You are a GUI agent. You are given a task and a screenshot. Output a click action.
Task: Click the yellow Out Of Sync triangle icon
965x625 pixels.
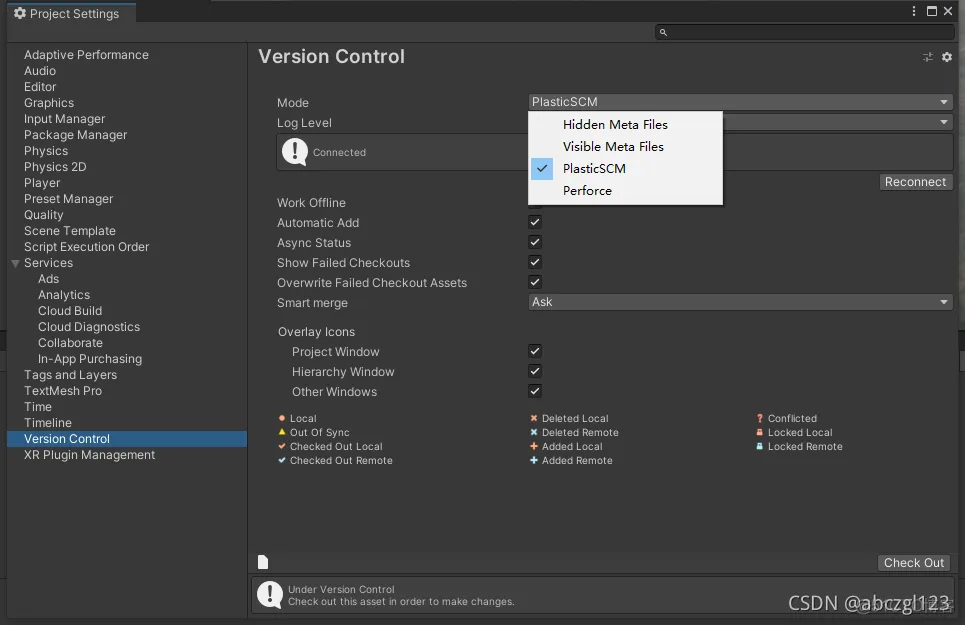[282, 432]
